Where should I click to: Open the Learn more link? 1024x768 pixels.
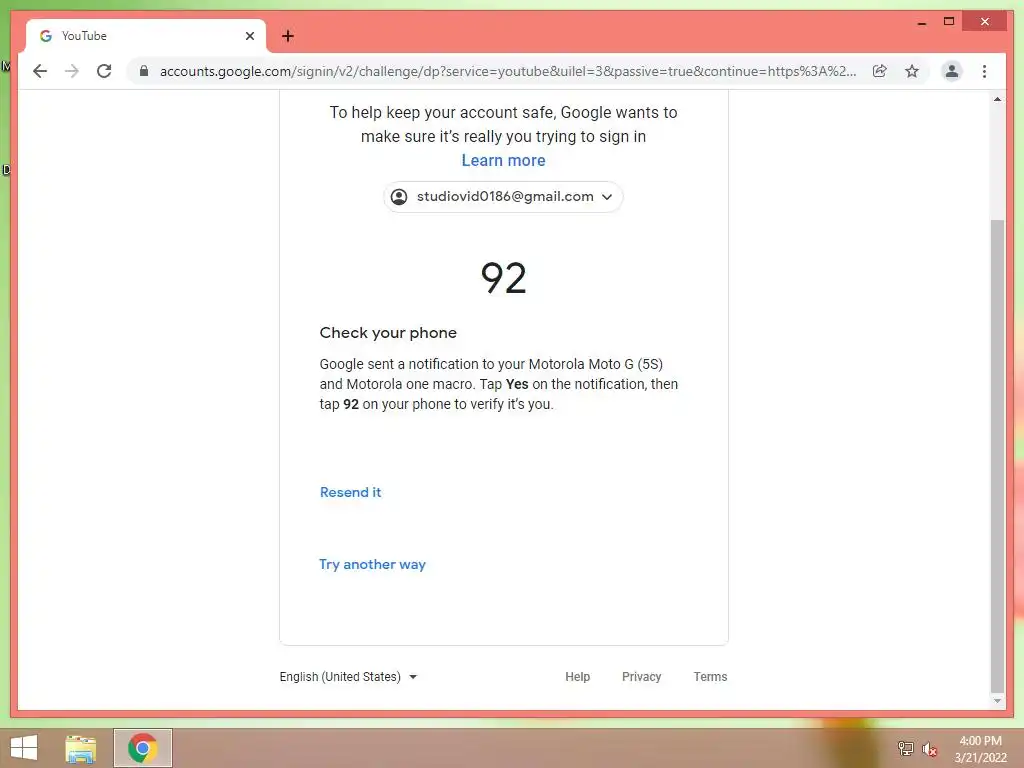(x=503, y=161)
